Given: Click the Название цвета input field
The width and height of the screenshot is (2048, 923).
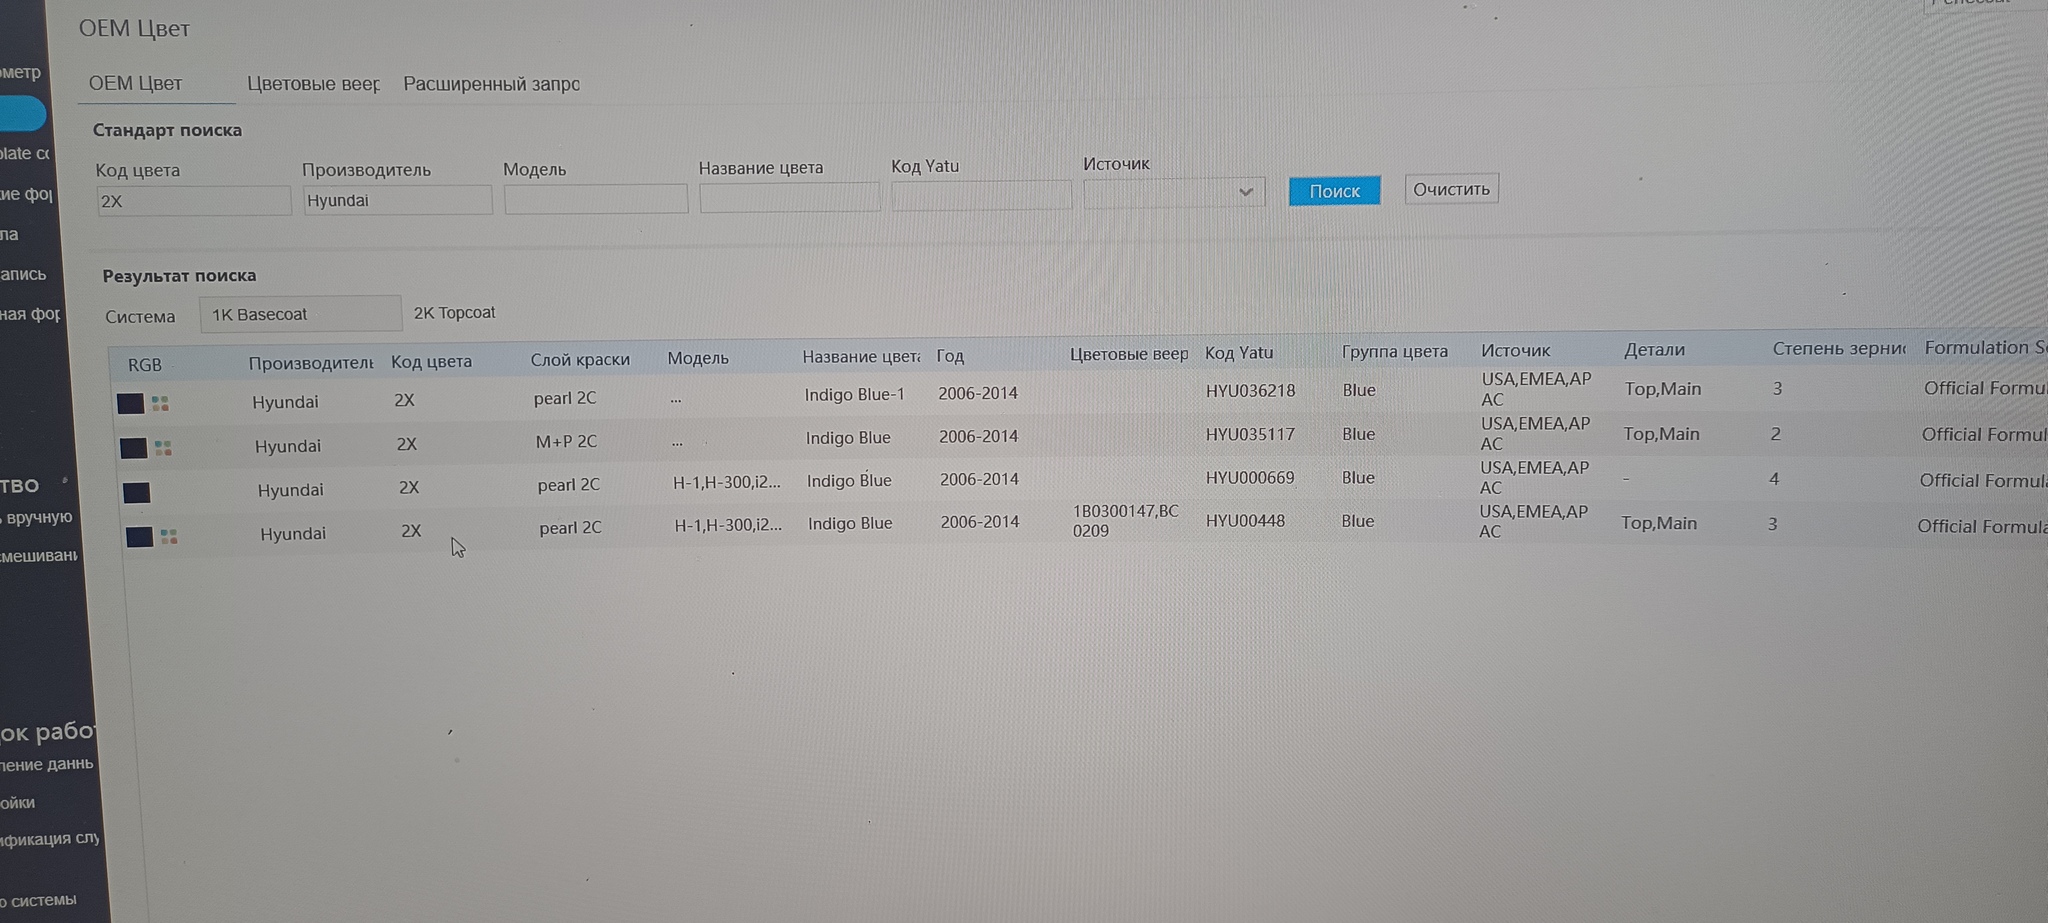Looking at the screenshot, I should 790,197.
